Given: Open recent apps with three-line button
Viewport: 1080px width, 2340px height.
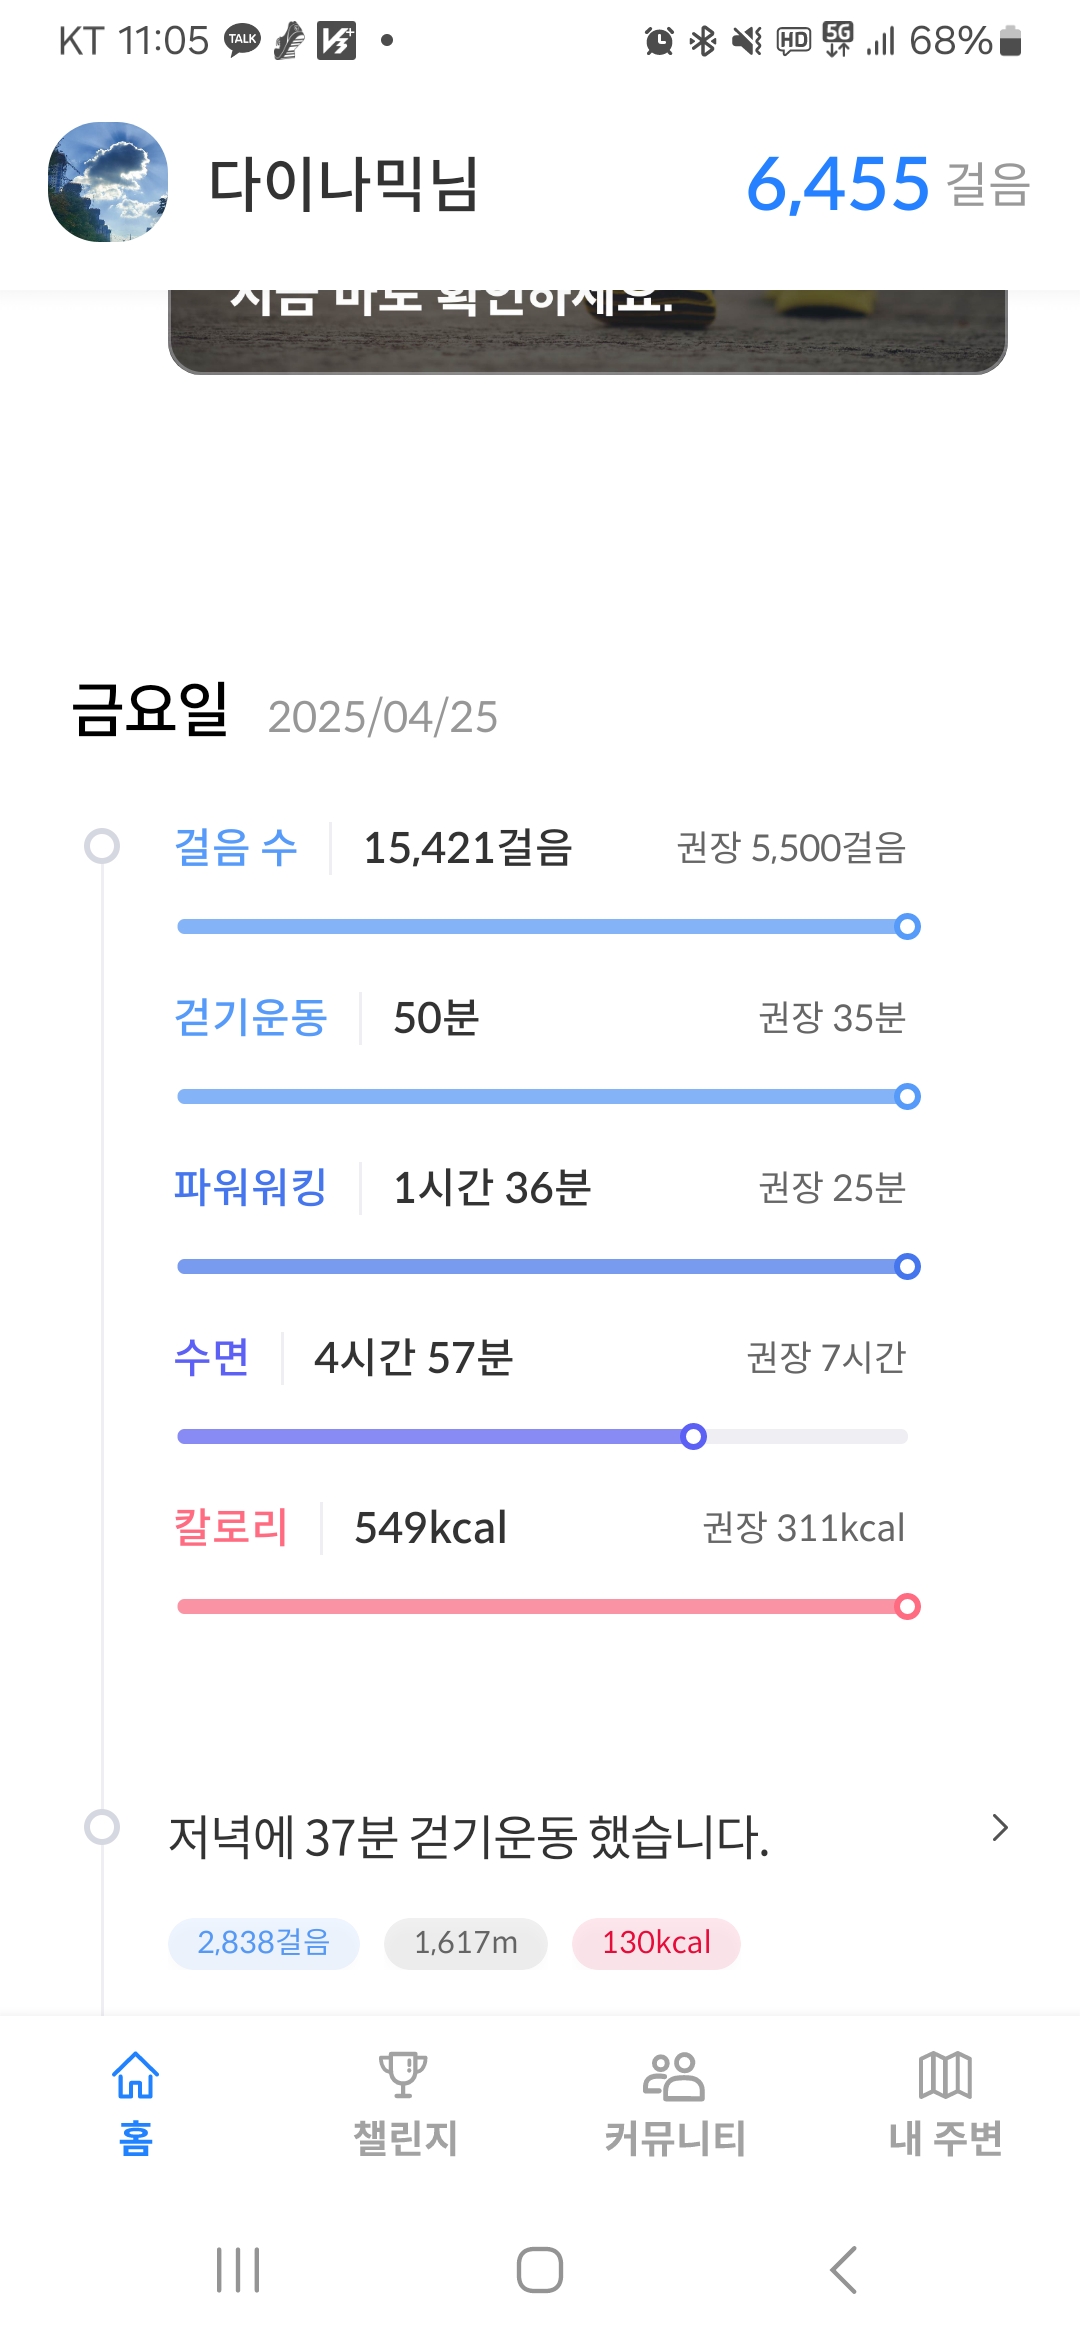Looking at the screenshot, I should click(238, 2270).
